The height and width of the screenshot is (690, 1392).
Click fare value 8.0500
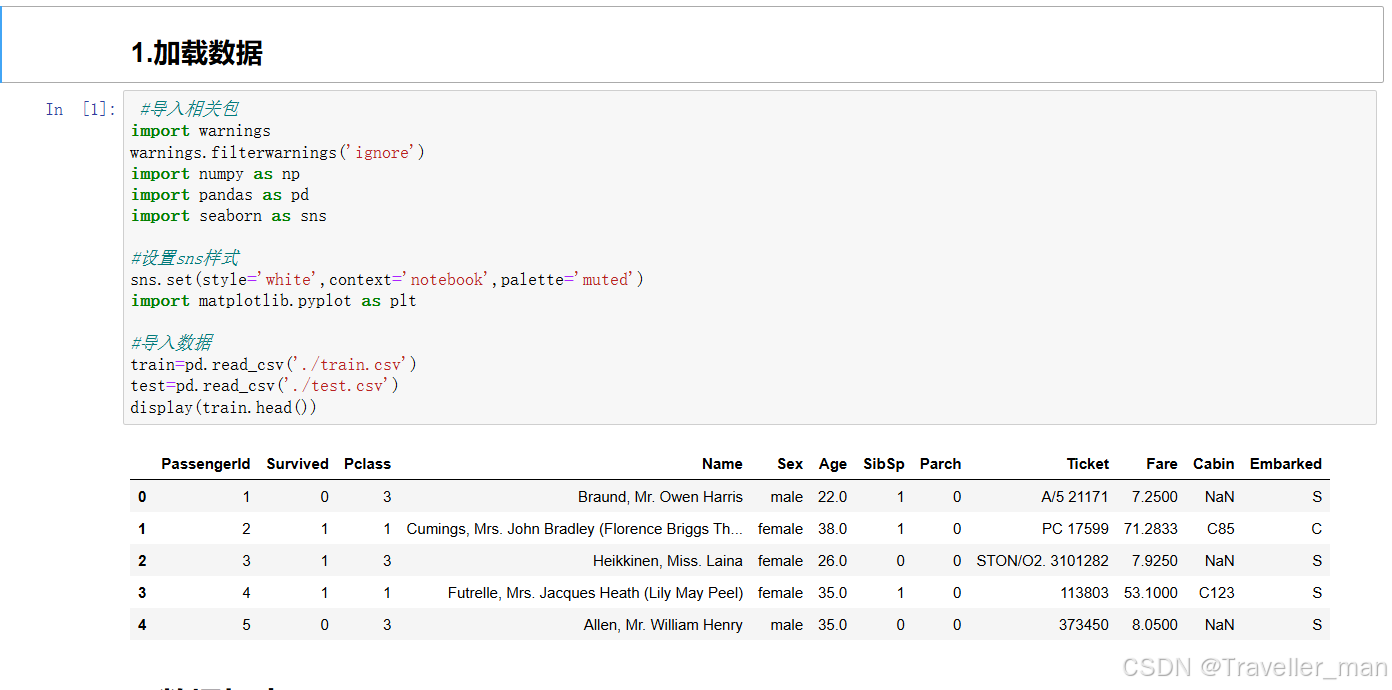click(x=1155, y=625)
